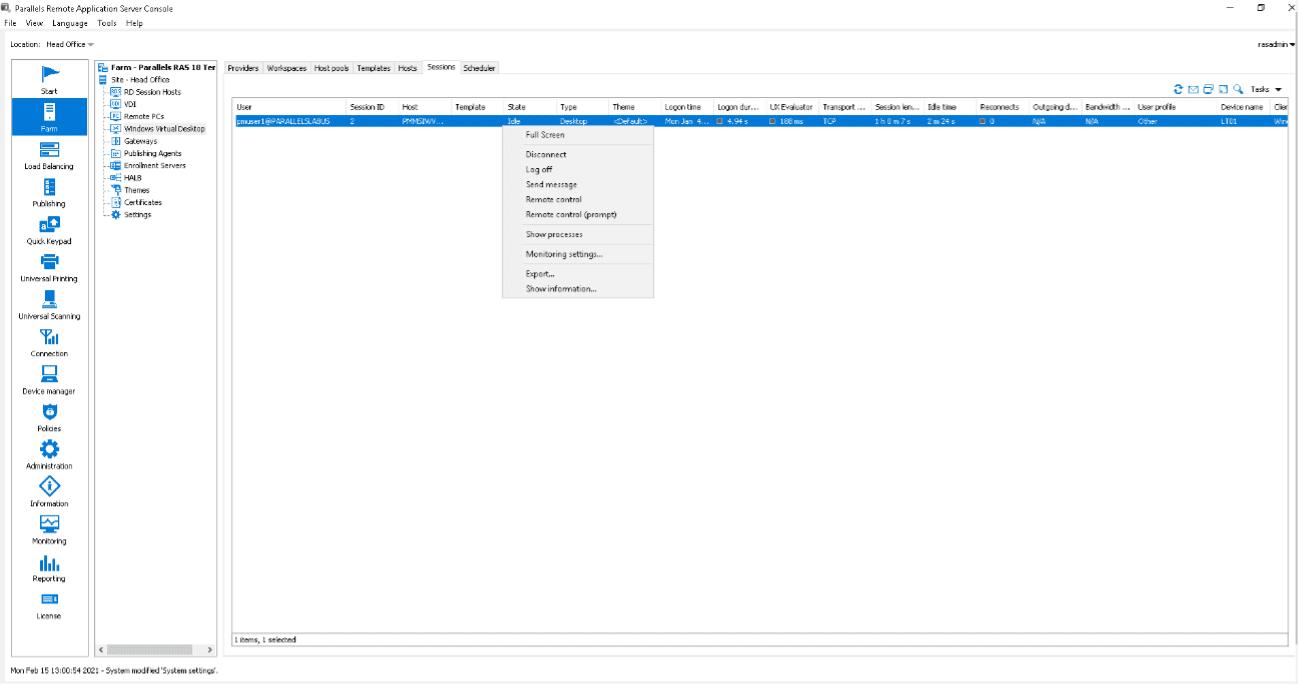Choose Remote control (prompt) menu entry

pos(577,214)
